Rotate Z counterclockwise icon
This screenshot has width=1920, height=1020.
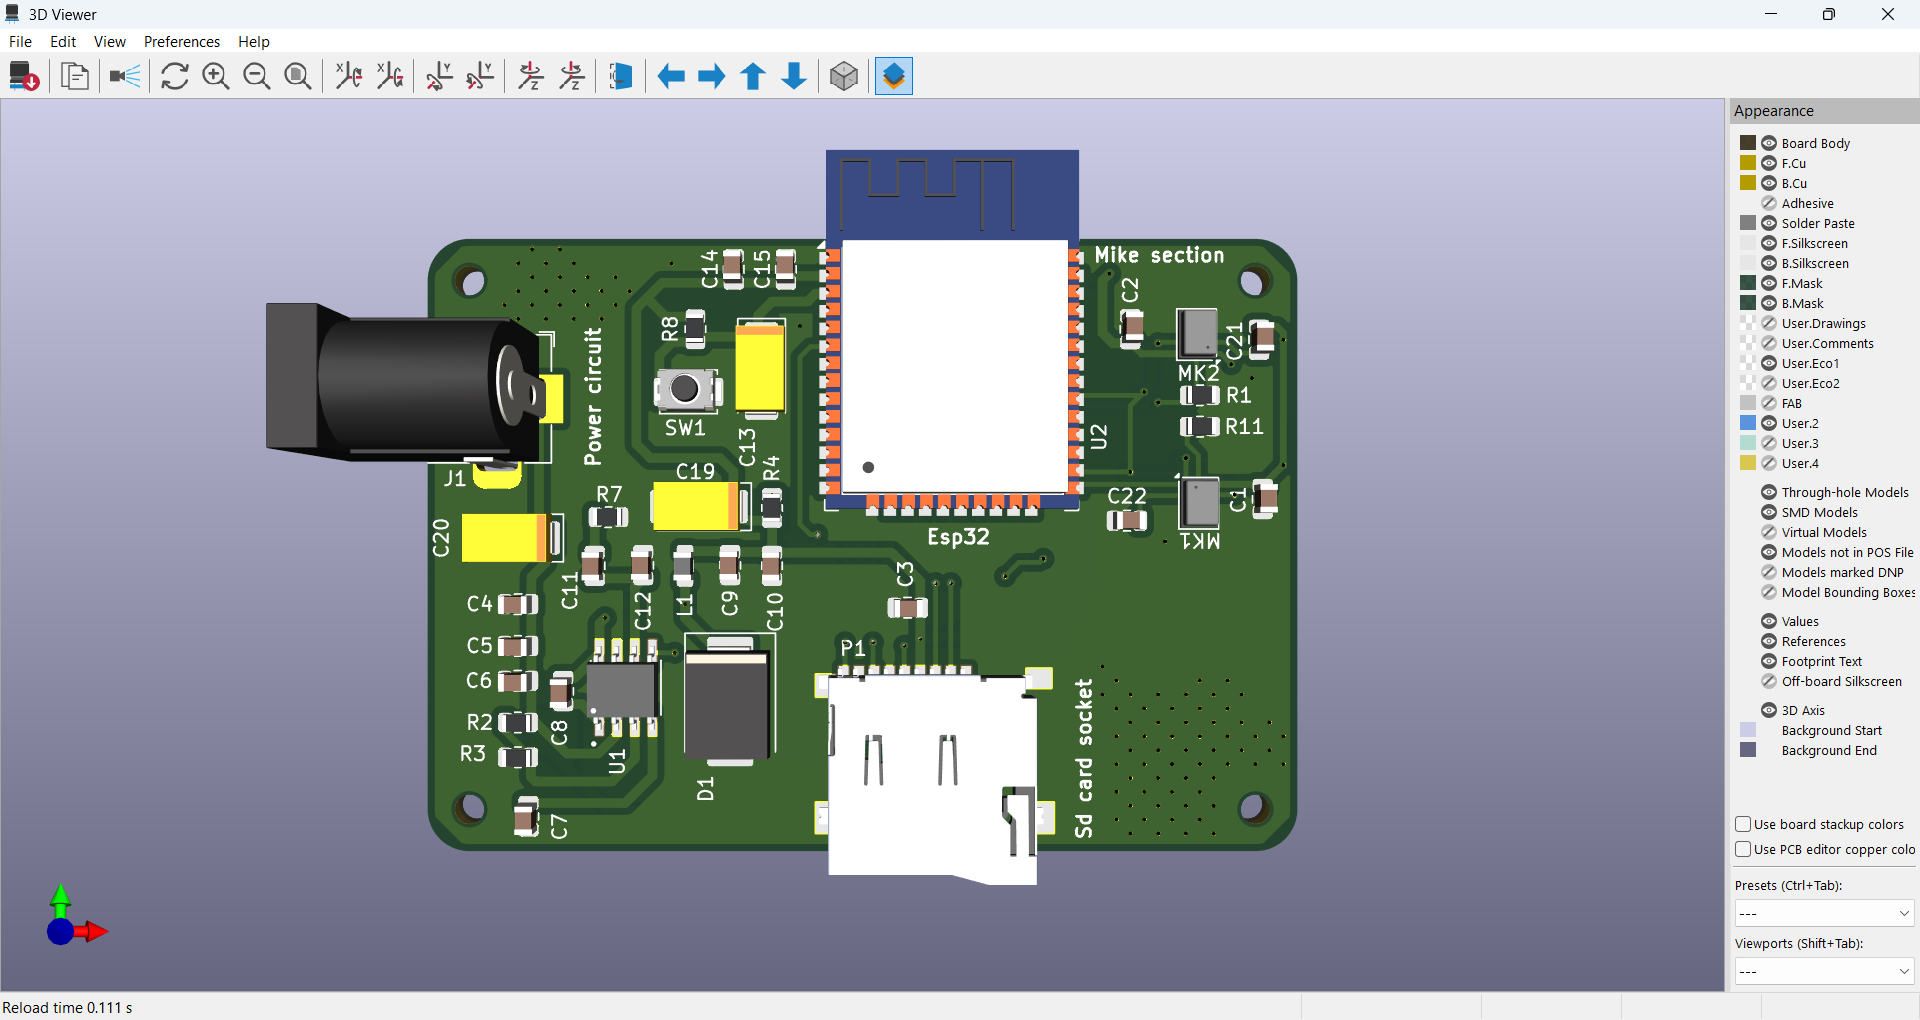tap(572, 76)
